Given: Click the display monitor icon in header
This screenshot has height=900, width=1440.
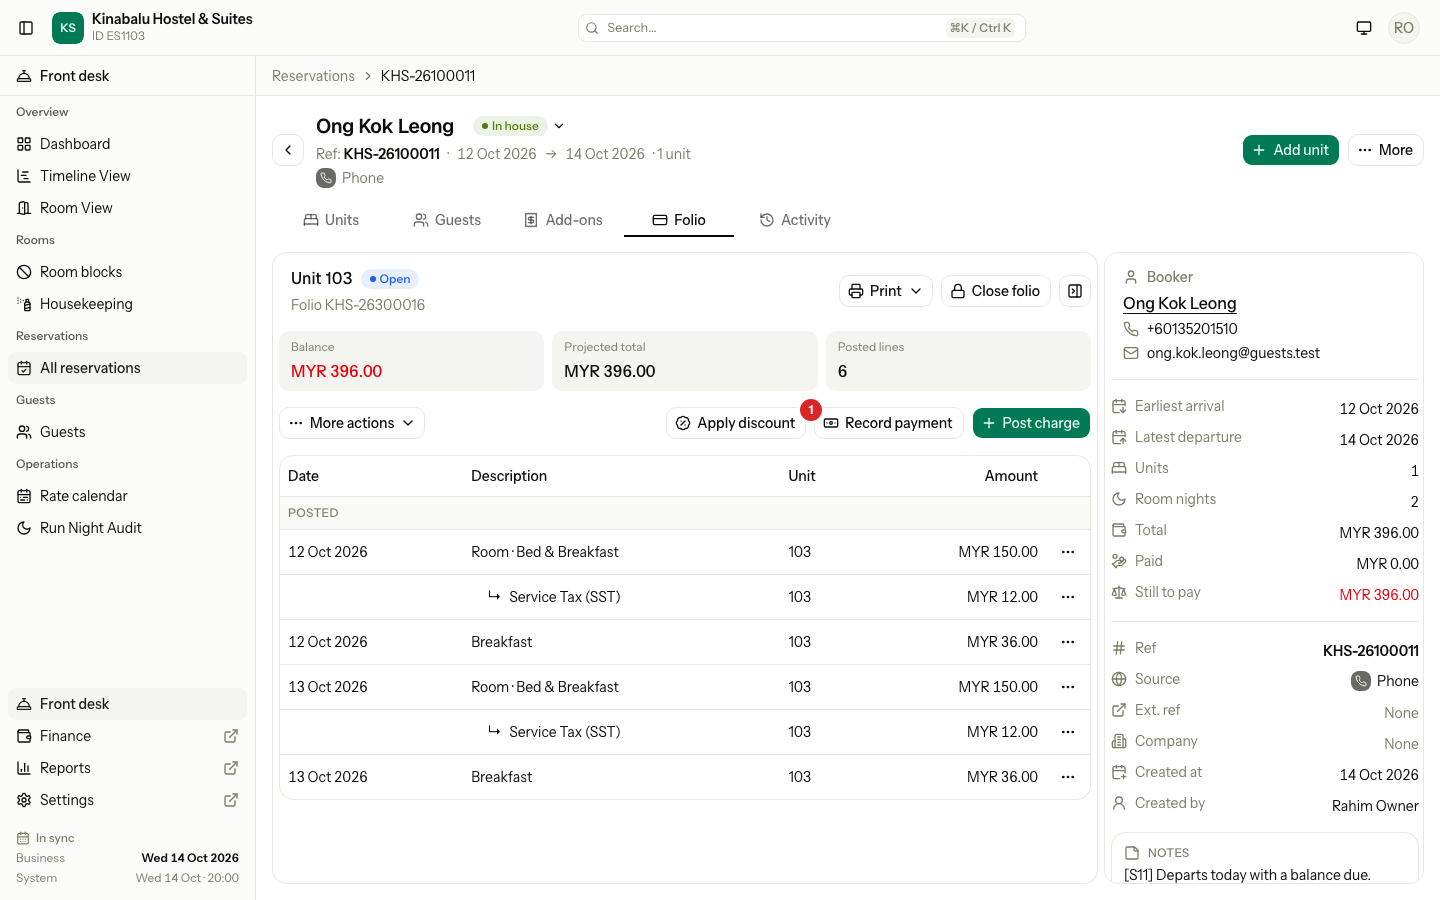Looking at the screenshot, I should [1364, 28].
